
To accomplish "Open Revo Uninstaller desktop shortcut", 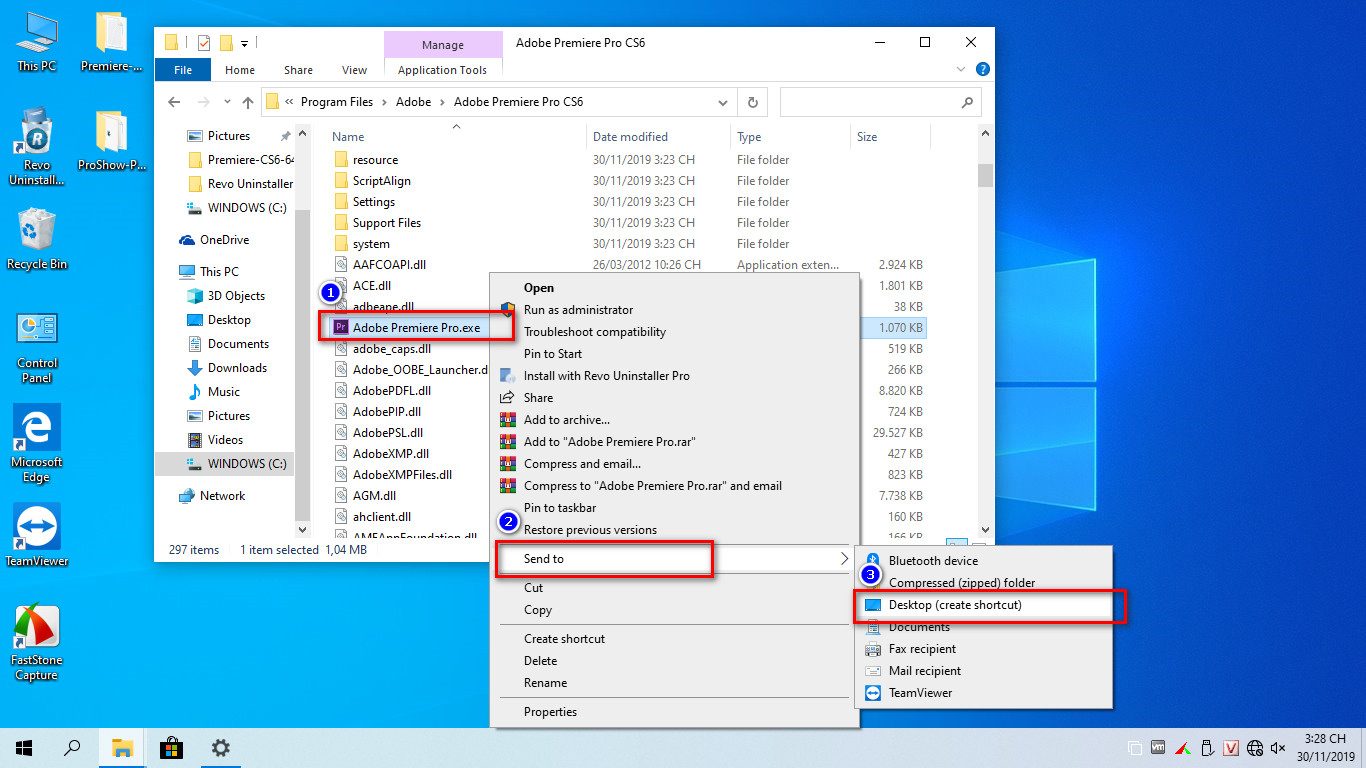I will [x=37, y=148].
